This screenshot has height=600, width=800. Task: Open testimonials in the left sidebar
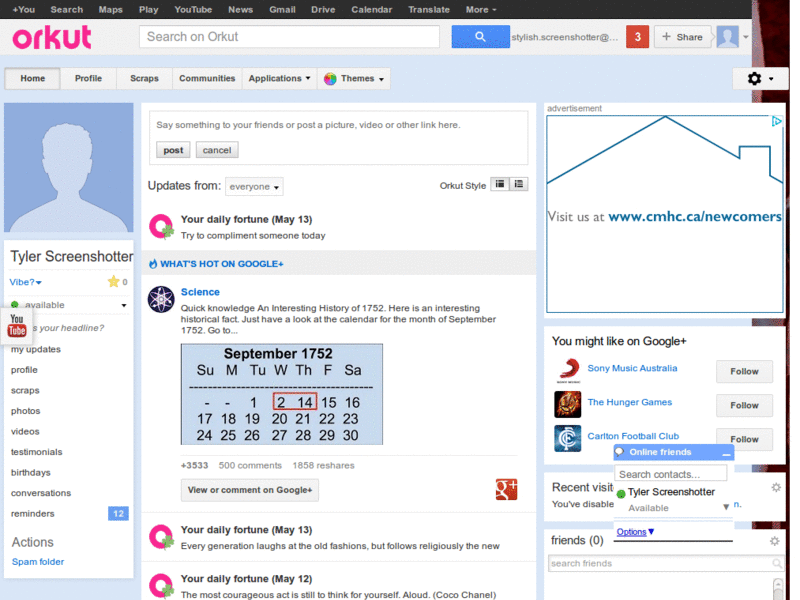click(36, 452)
